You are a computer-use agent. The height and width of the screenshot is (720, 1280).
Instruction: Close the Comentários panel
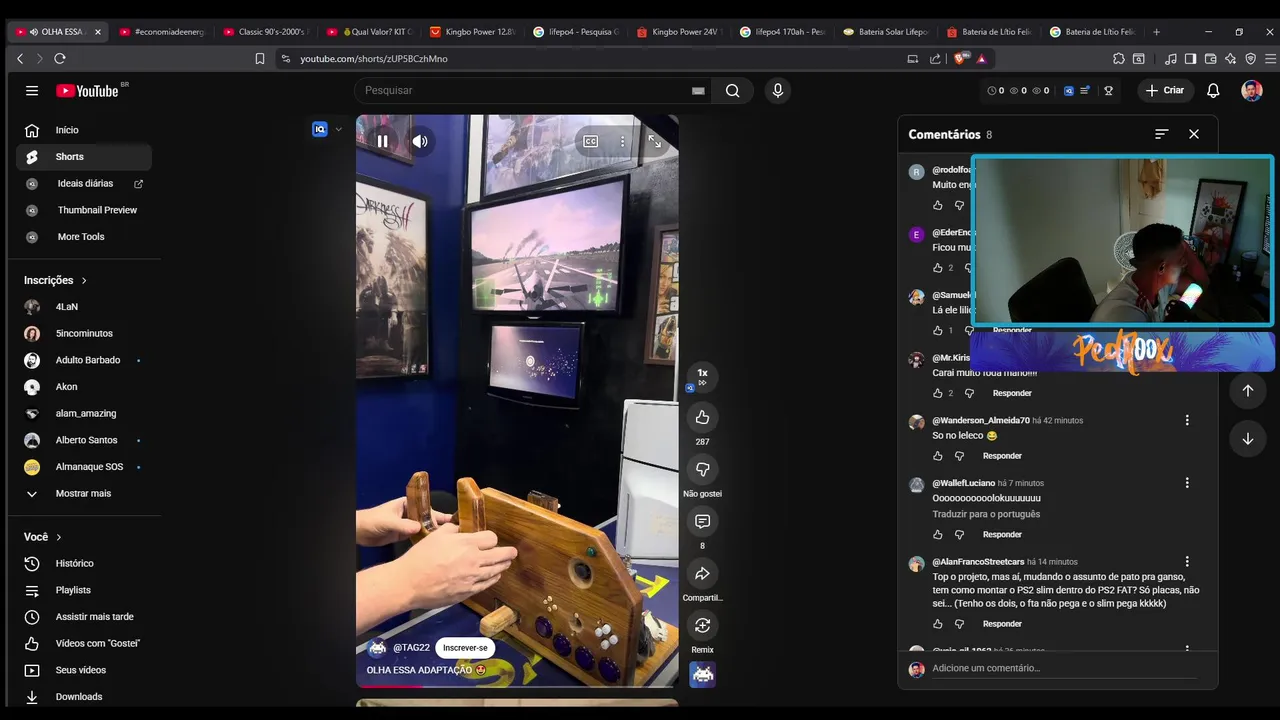pyautogui.click(x=1193, y=134)
